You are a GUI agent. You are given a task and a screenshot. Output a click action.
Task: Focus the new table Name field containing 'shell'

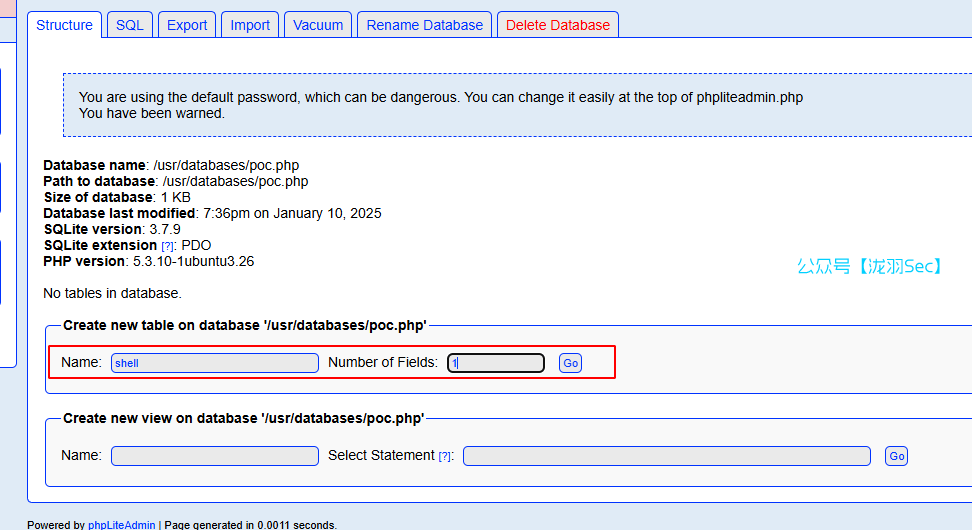tap(214, 363)
